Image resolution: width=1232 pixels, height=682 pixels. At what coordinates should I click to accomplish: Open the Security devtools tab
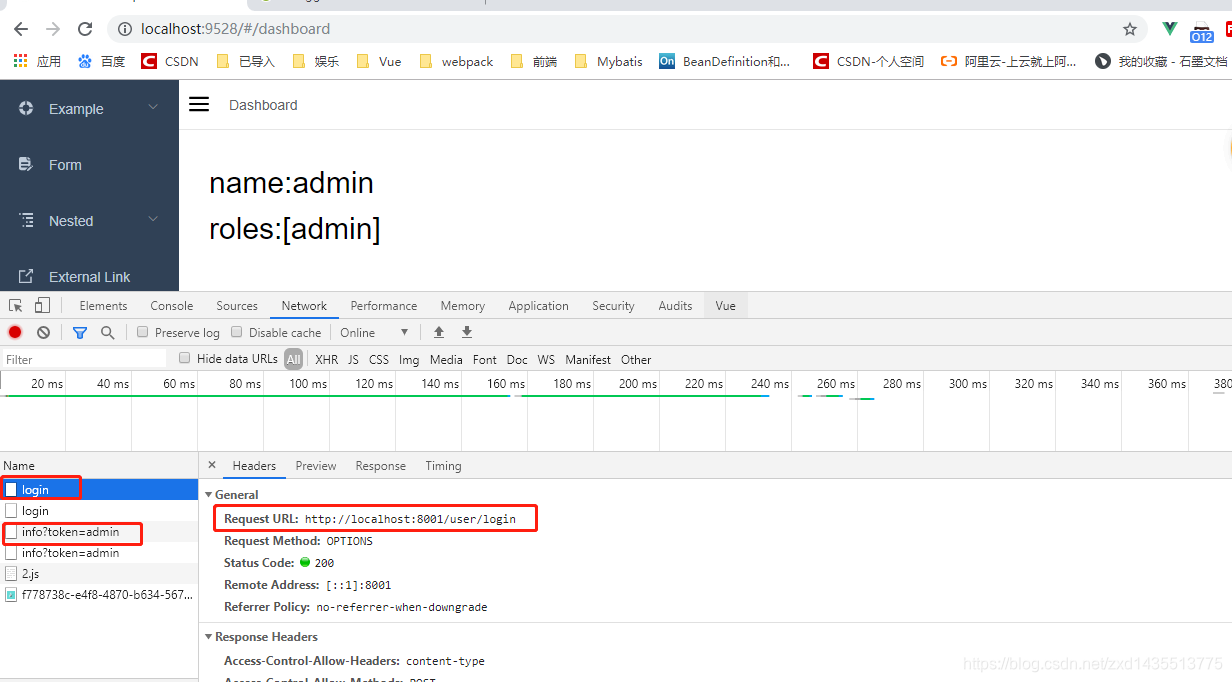(613, 305)
